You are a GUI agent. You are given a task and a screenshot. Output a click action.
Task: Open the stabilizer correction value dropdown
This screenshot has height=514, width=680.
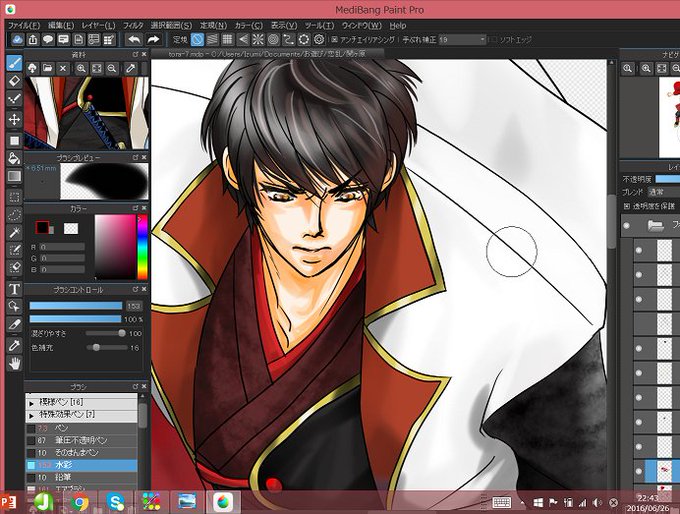462,39
